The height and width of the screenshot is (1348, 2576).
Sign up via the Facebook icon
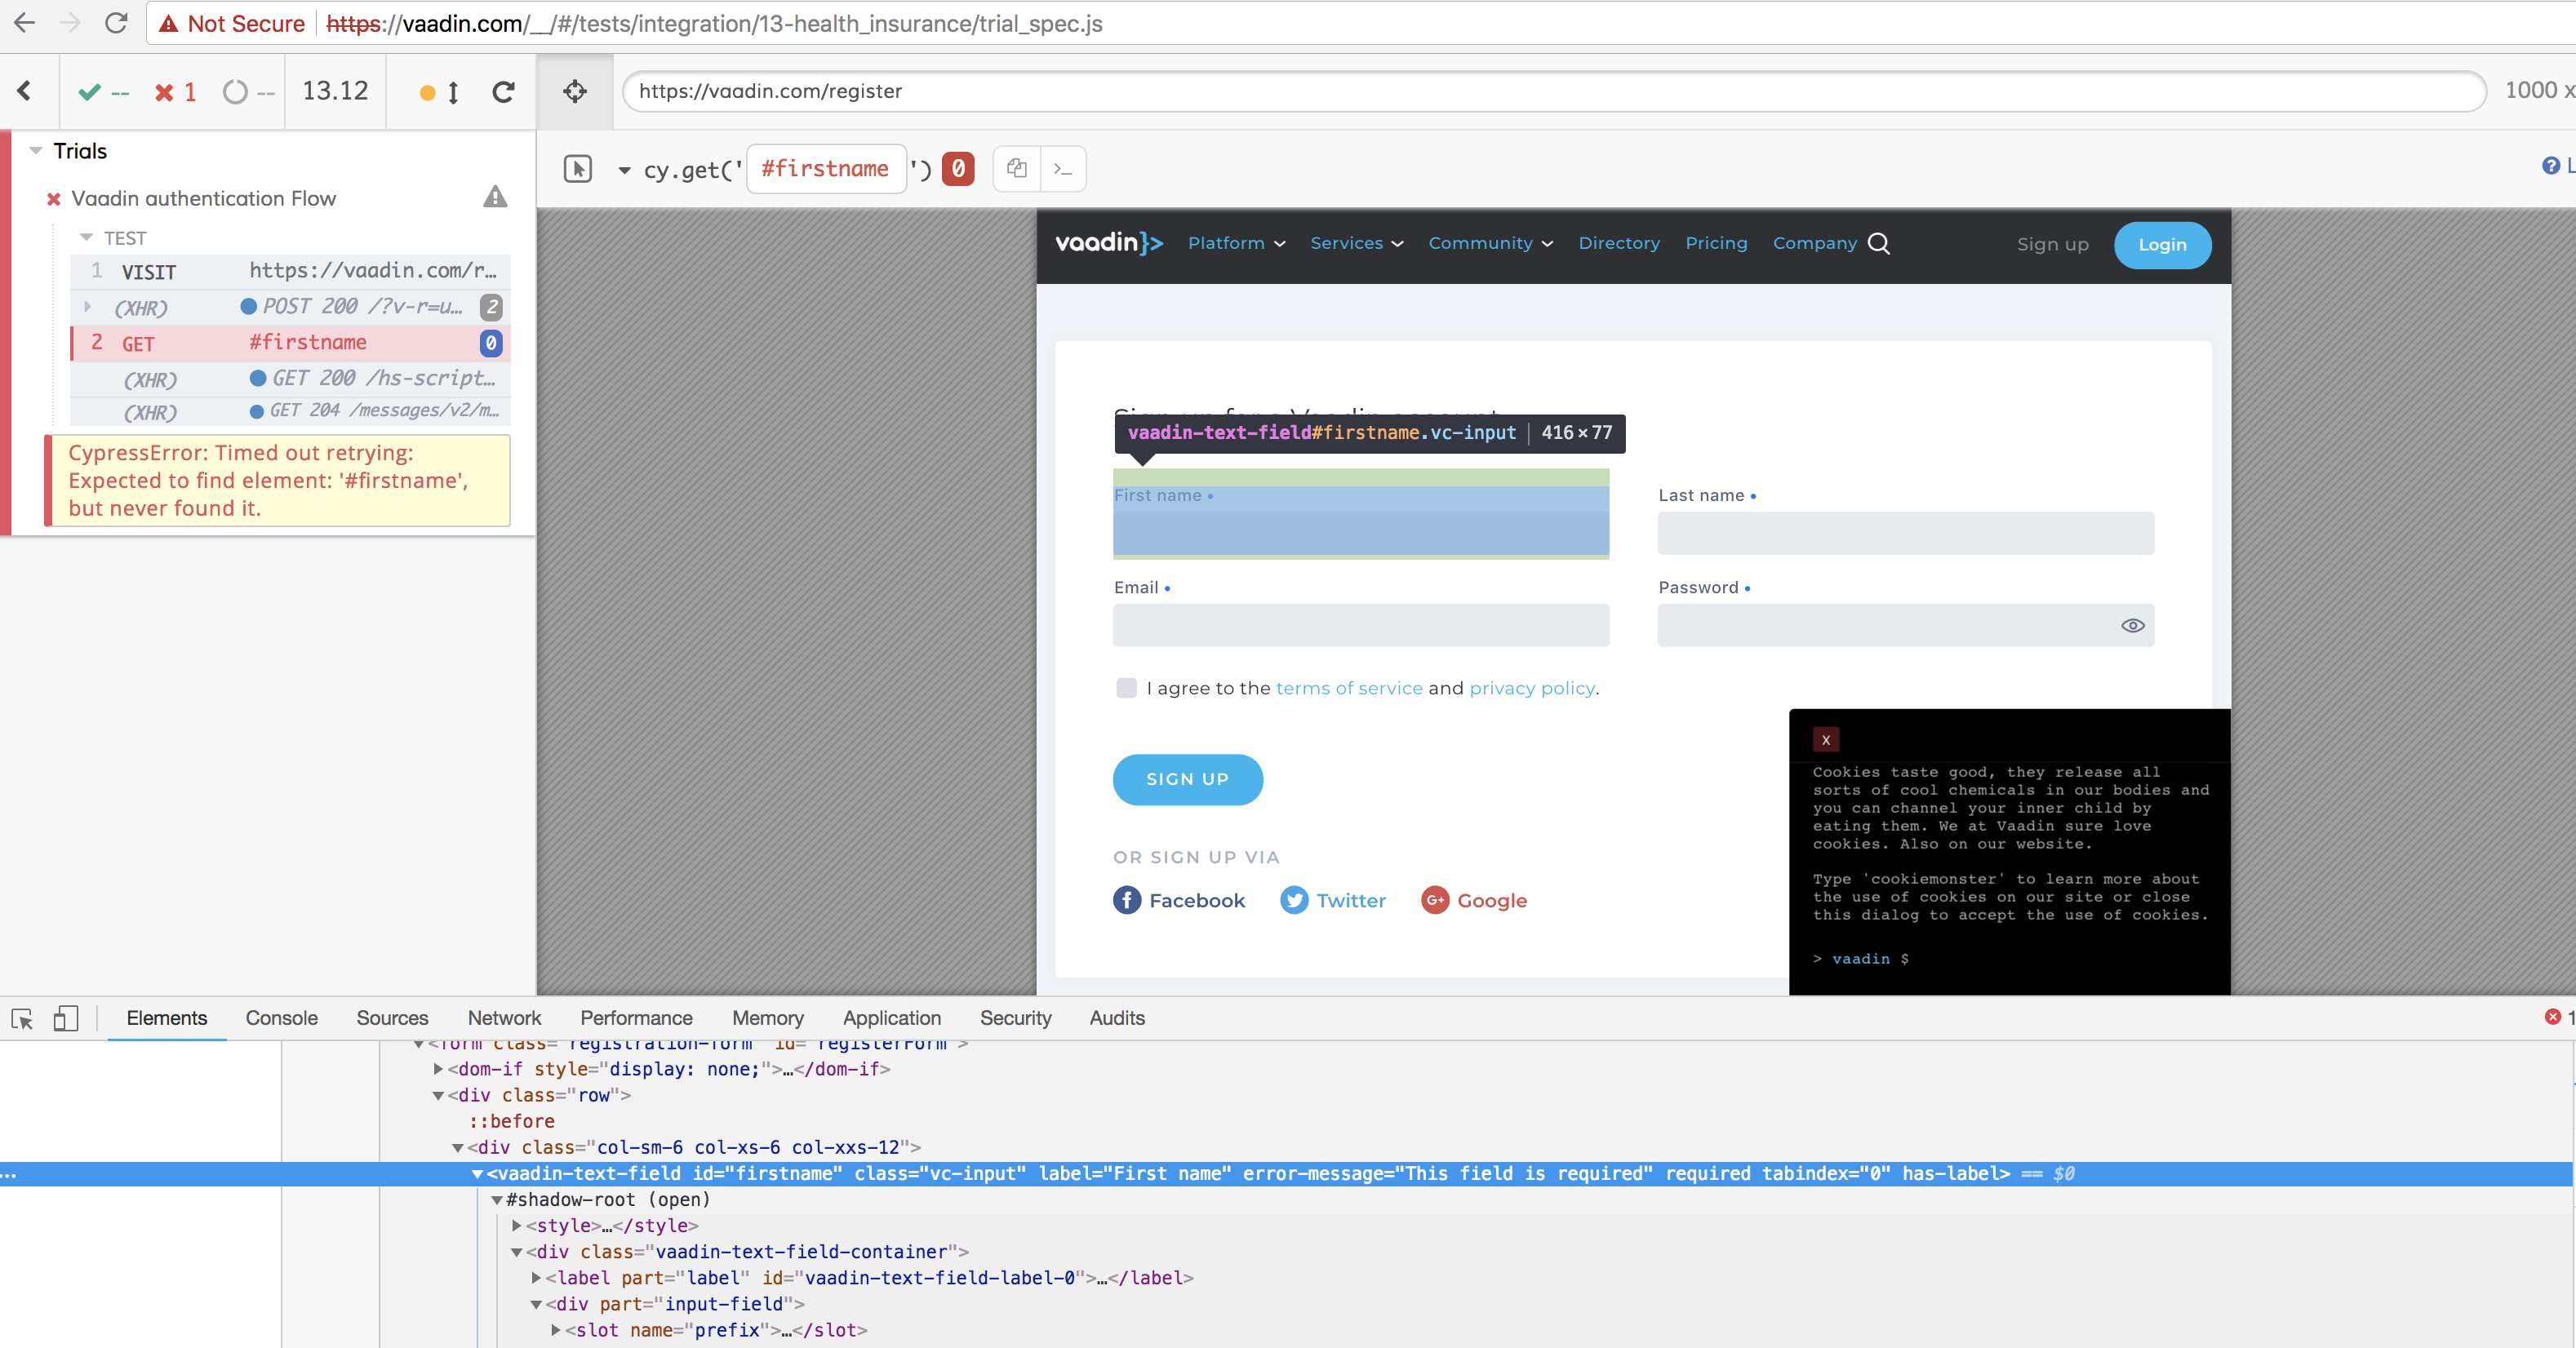(x=1127, y=900)
